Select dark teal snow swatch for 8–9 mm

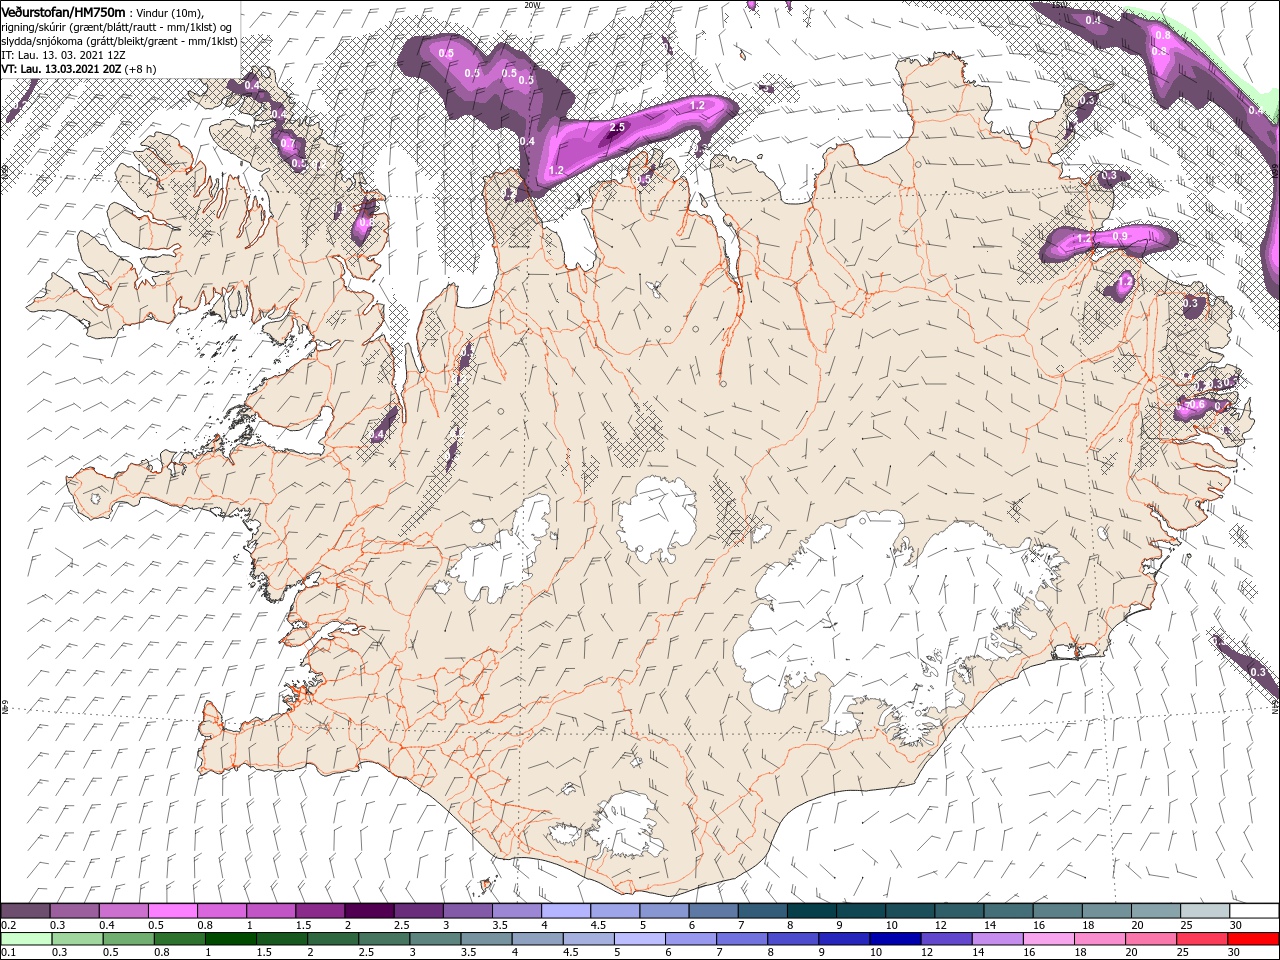812,911
